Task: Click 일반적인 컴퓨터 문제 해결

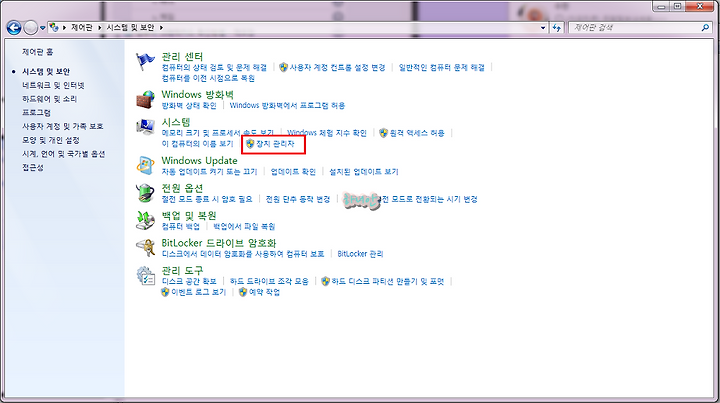Action: tap(442, 67)
